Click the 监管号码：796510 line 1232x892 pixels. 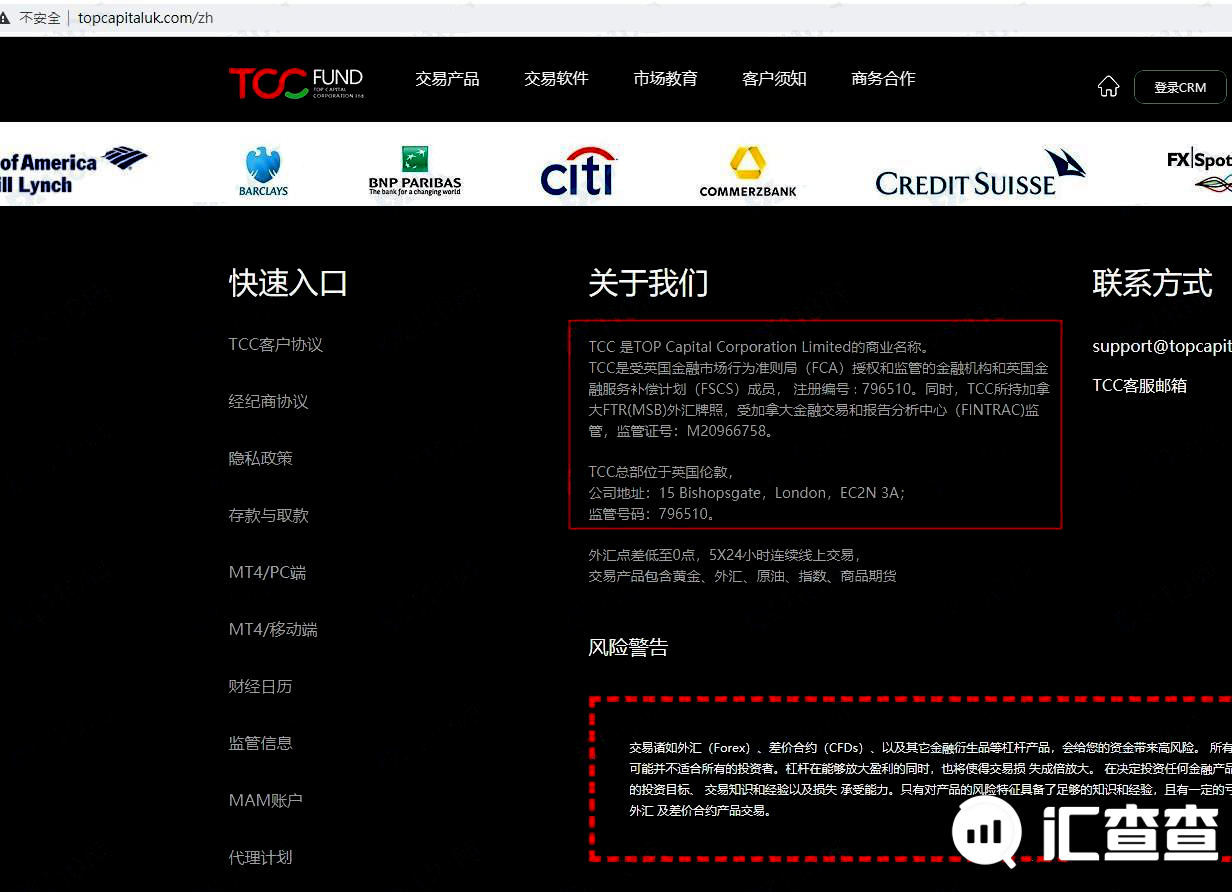tap(652, 514)
